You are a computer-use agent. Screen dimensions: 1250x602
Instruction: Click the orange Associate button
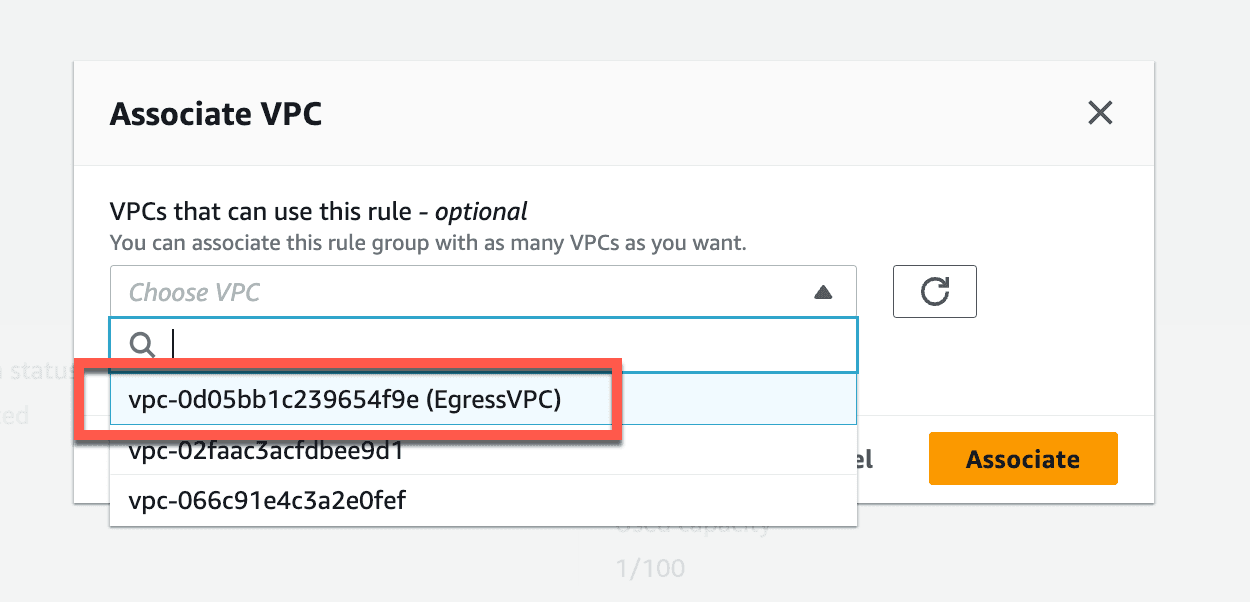coord(1023,459)
